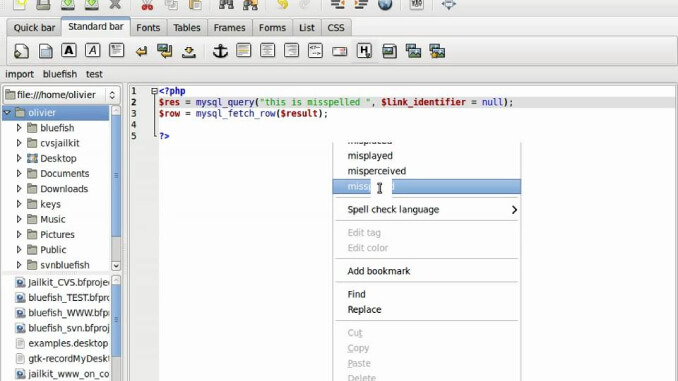Expand the cvsjailkit folder
Image resolution: width=678 pixels, height=381 pixels.
[19, 143]
